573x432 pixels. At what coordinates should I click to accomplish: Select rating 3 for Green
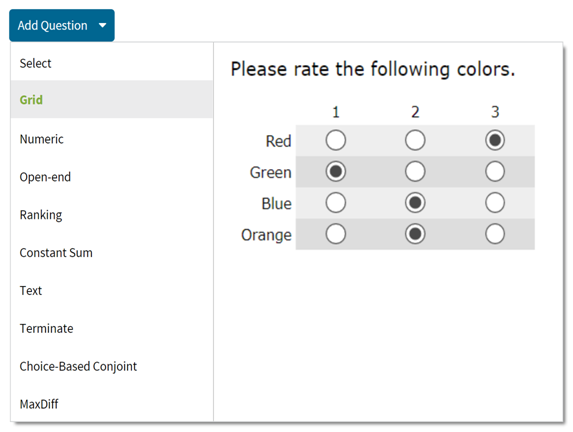495,171
